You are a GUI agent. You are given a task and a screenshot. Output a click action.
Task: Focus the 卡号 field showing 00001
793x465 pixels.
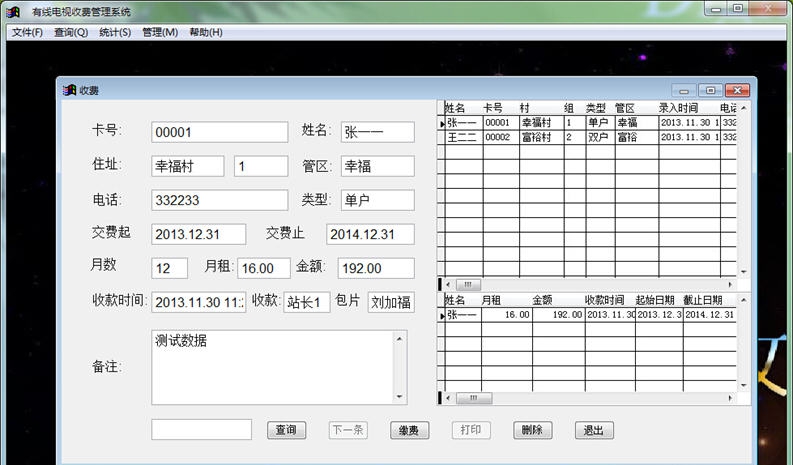pyautogui.click(x=219, y=132)
